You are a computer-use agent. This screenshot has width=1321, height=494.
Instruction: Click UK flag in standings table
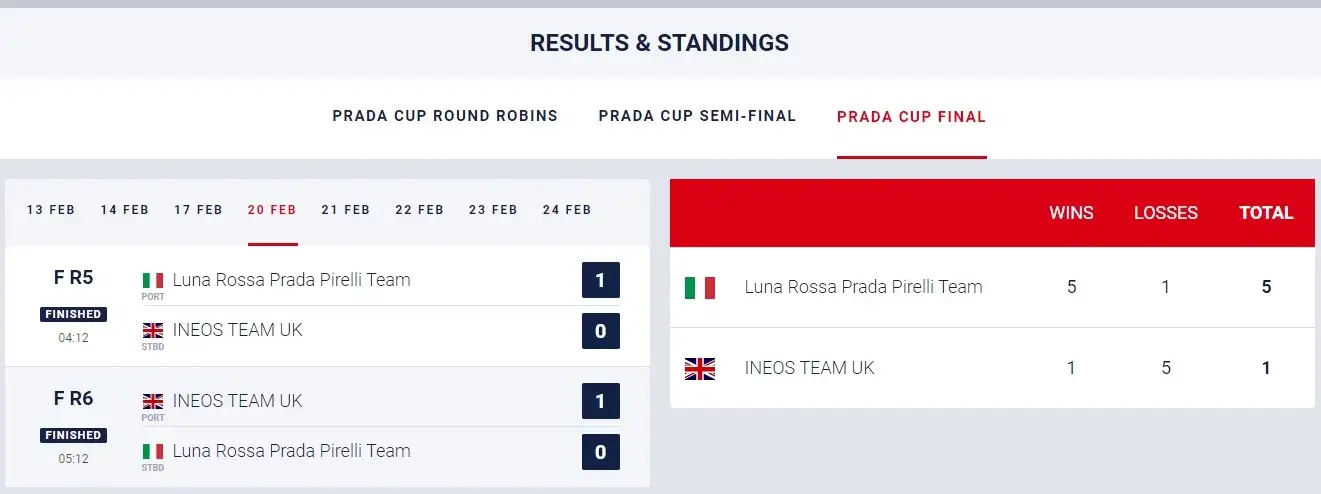[x=700, y=369]
